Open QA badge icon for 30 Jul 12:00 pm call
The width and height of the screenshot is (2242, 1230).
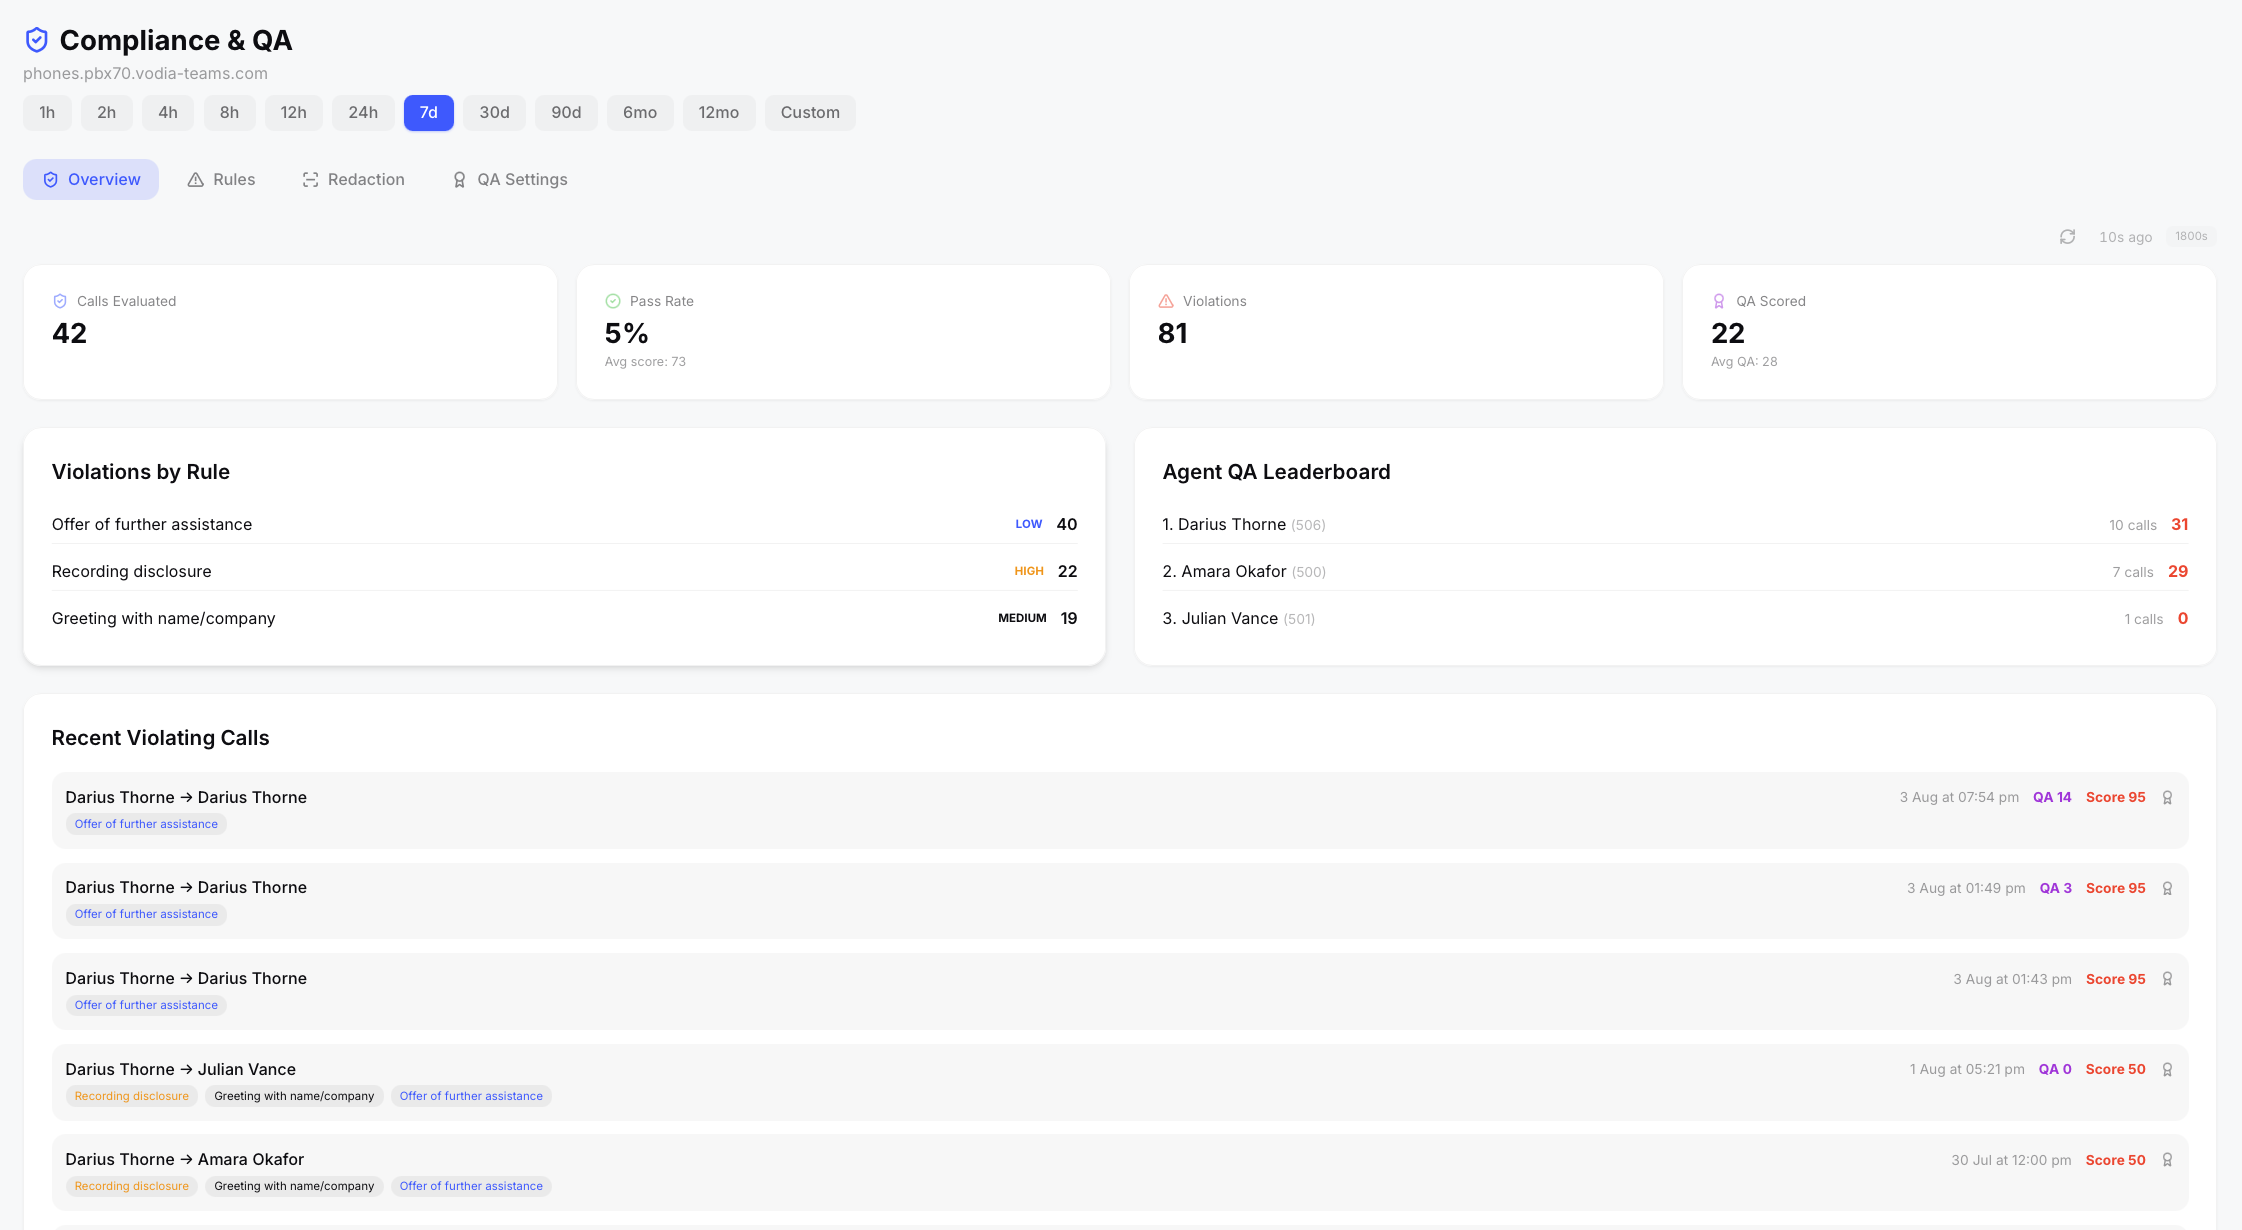point(2167,1160)
